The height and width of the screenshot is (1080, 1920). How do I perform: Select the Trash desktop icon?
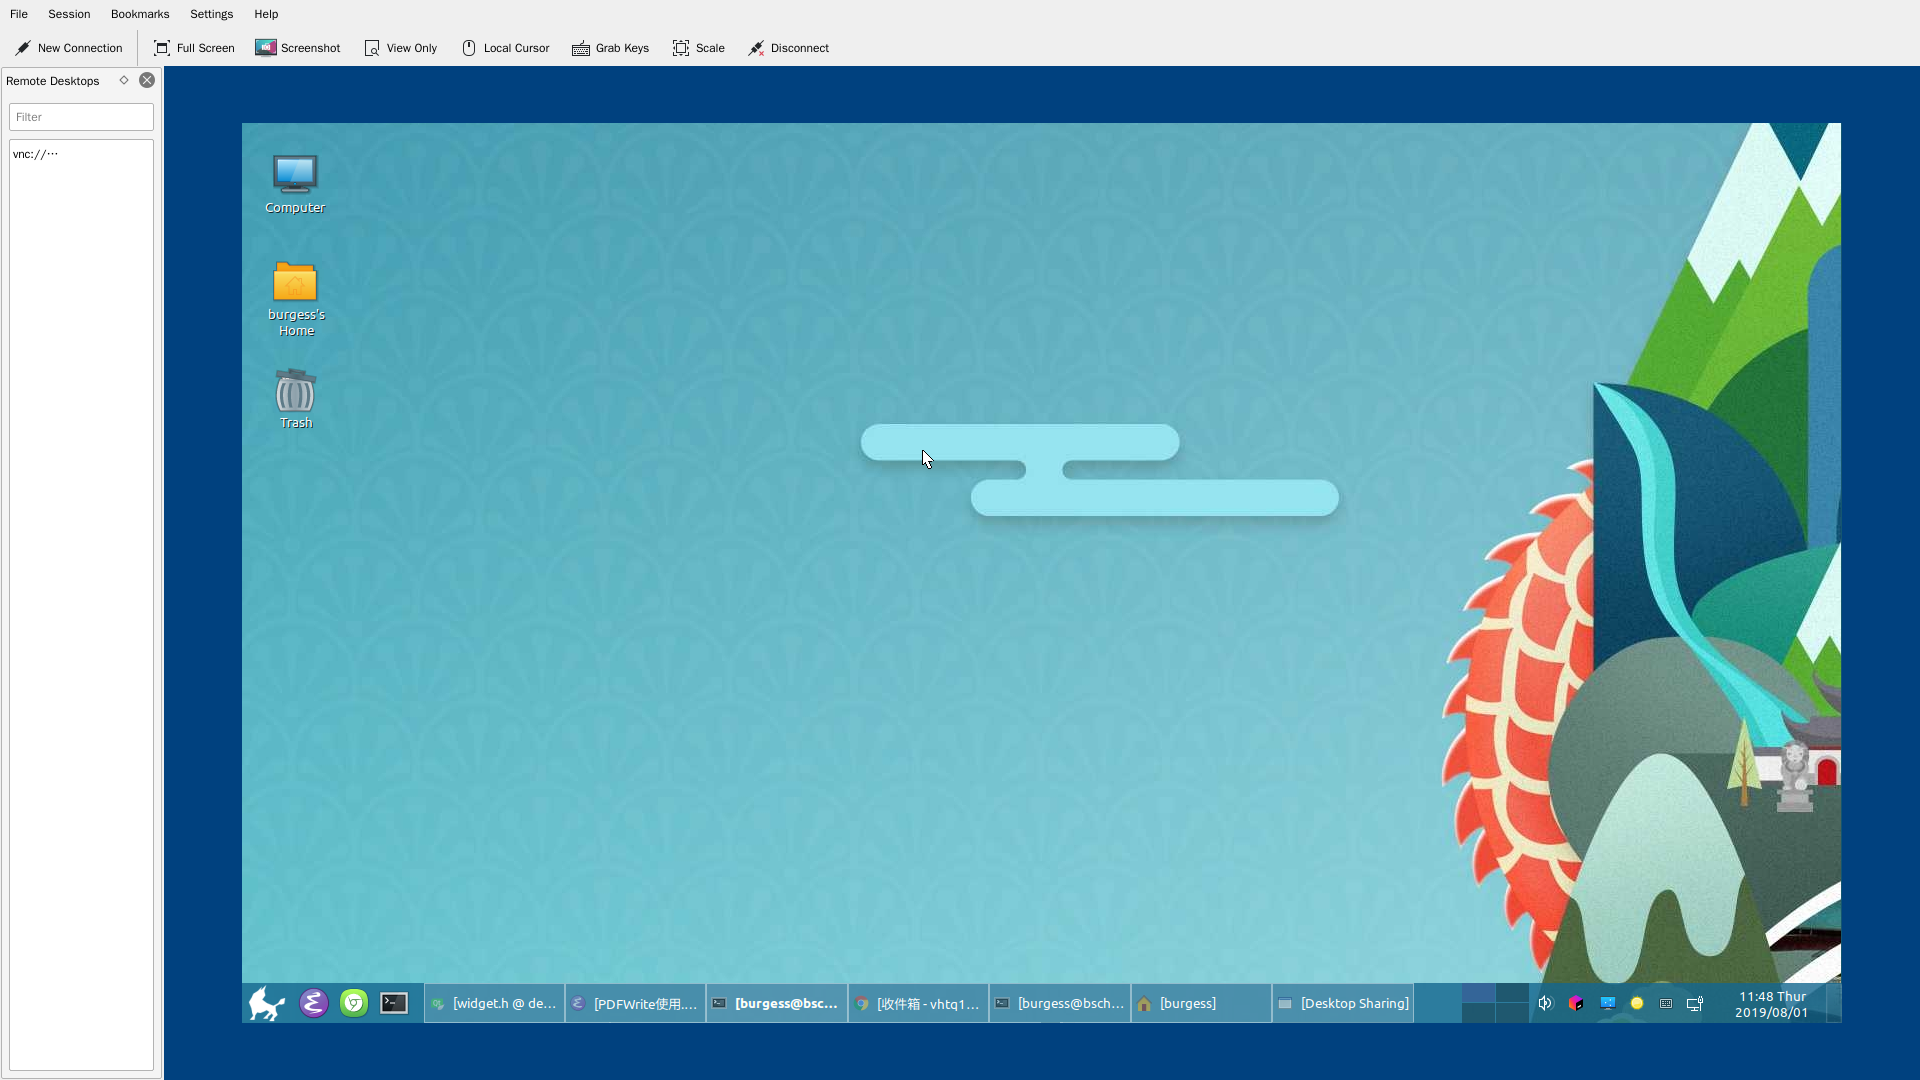294,400
